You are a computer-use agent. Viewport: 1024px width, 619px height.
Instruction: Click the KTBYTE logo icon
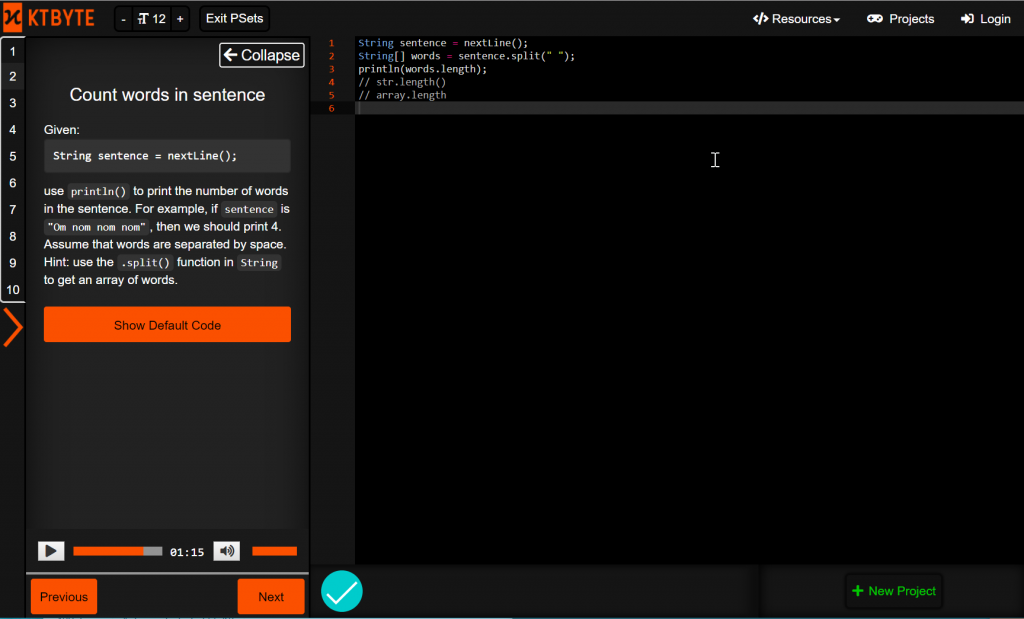(x=13, y=18)
